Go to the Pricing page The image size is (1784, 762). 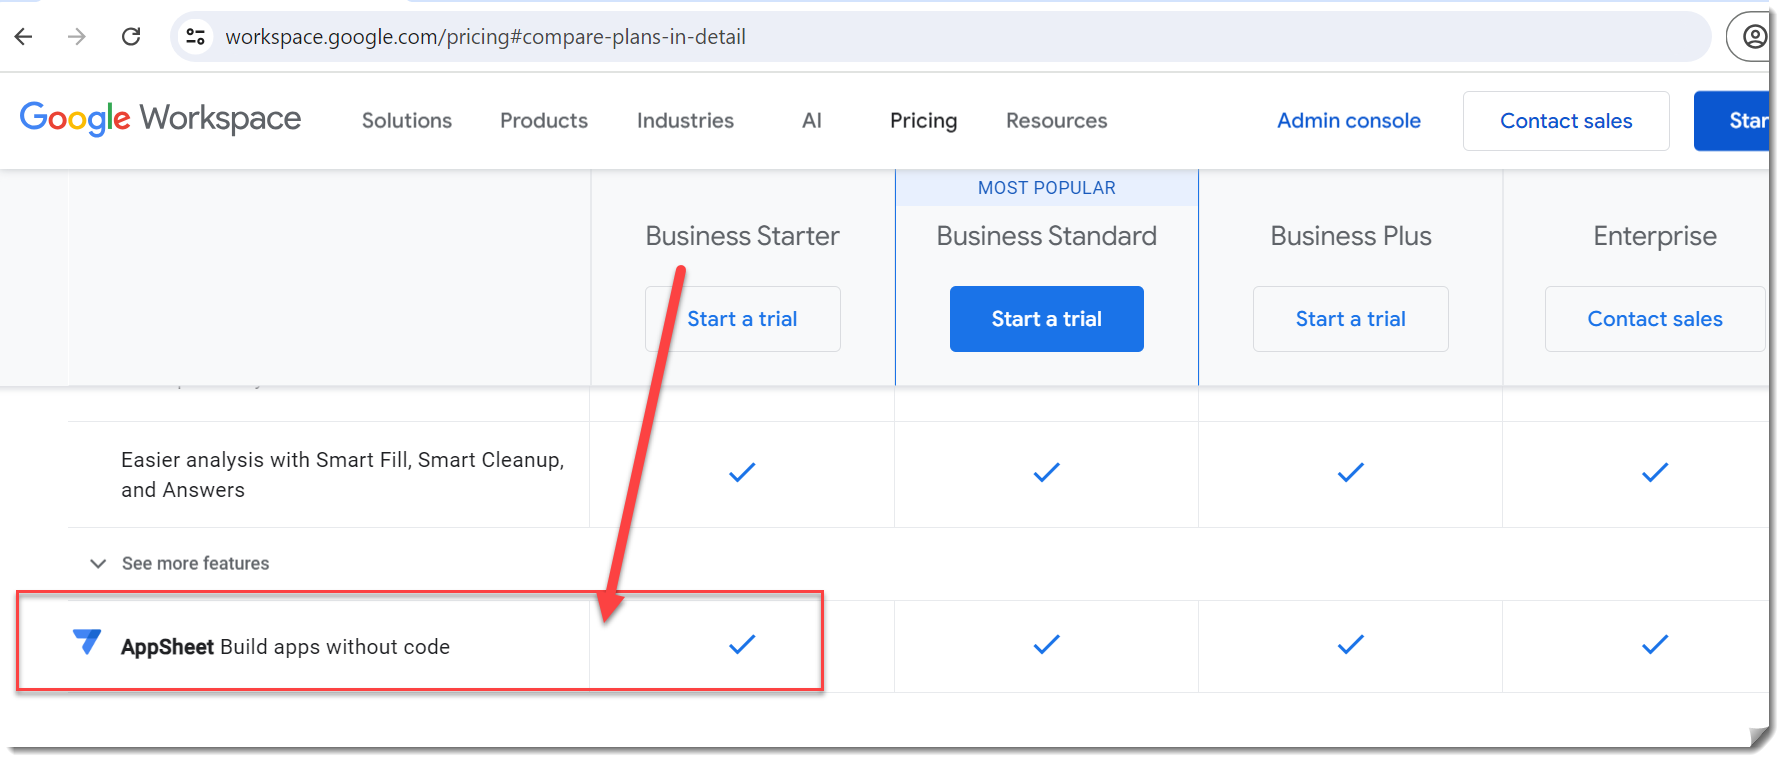point(923,121)
